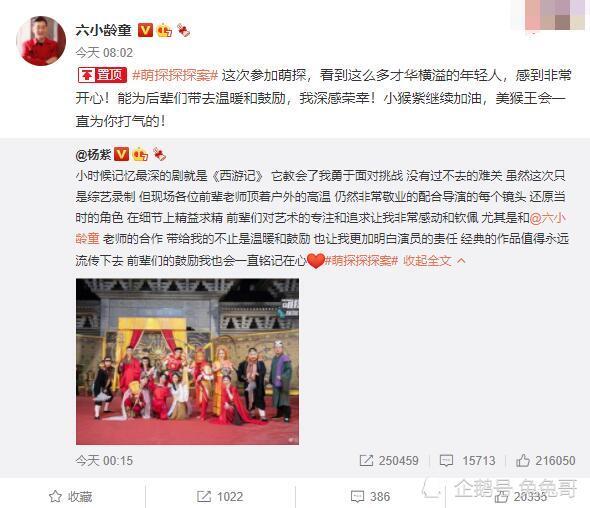Viewport: 590px width, 508px height.
Task: Click the orange V verified badge beside 六小龄童
Action: click(145, 30)
